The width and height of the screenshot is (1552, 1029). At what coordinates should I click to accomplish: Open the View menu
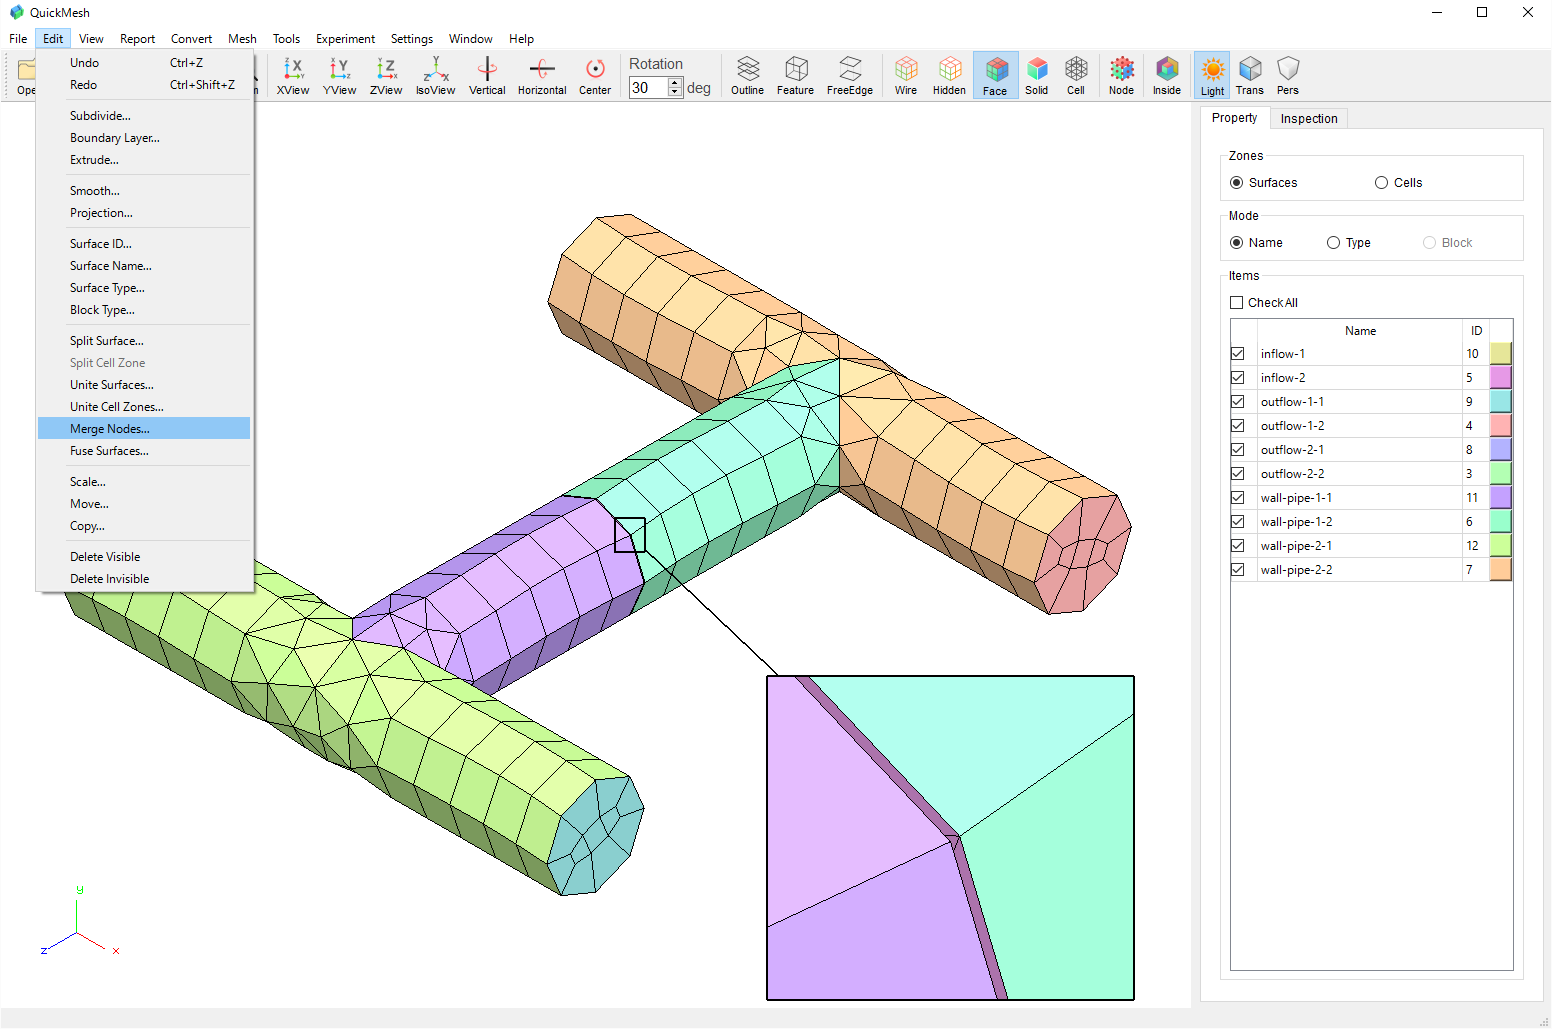click(91, 39)
